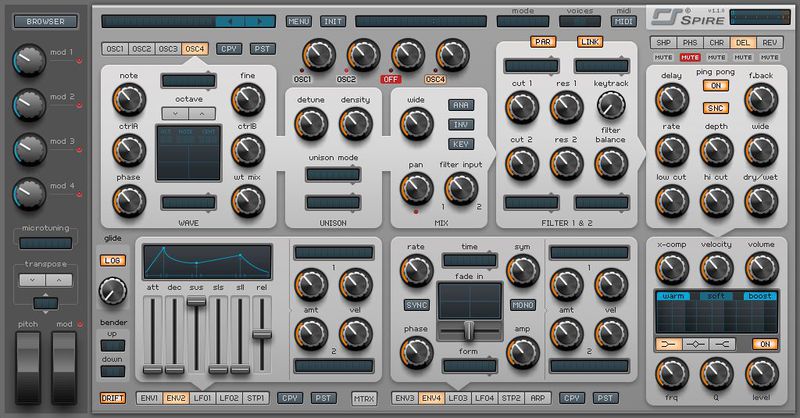Toggle the LFO SYNC button

pos(416,304)
